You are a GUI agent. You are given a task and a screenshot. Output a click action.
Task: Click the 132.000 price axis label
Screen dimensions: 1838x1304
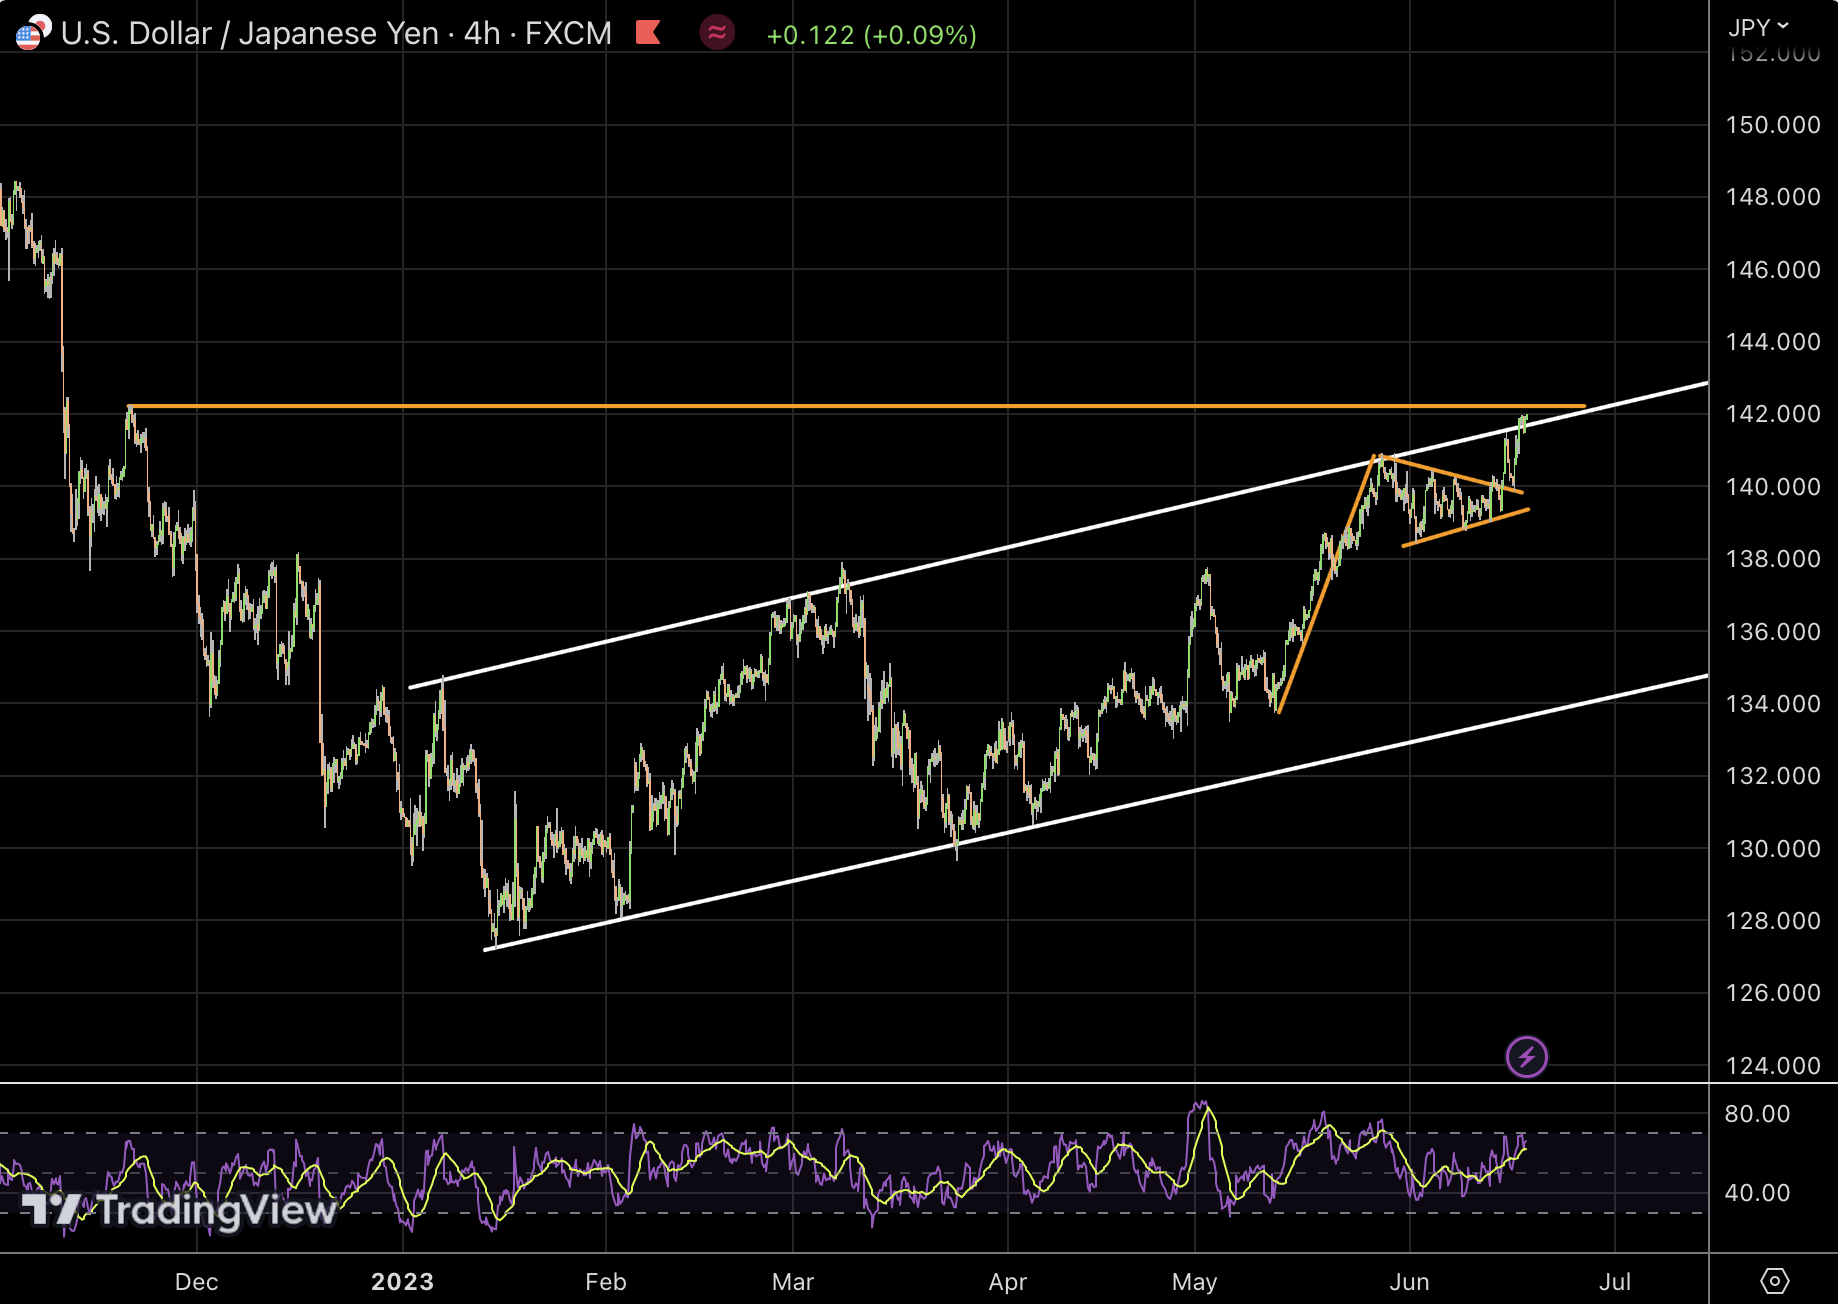(1773, 776)
